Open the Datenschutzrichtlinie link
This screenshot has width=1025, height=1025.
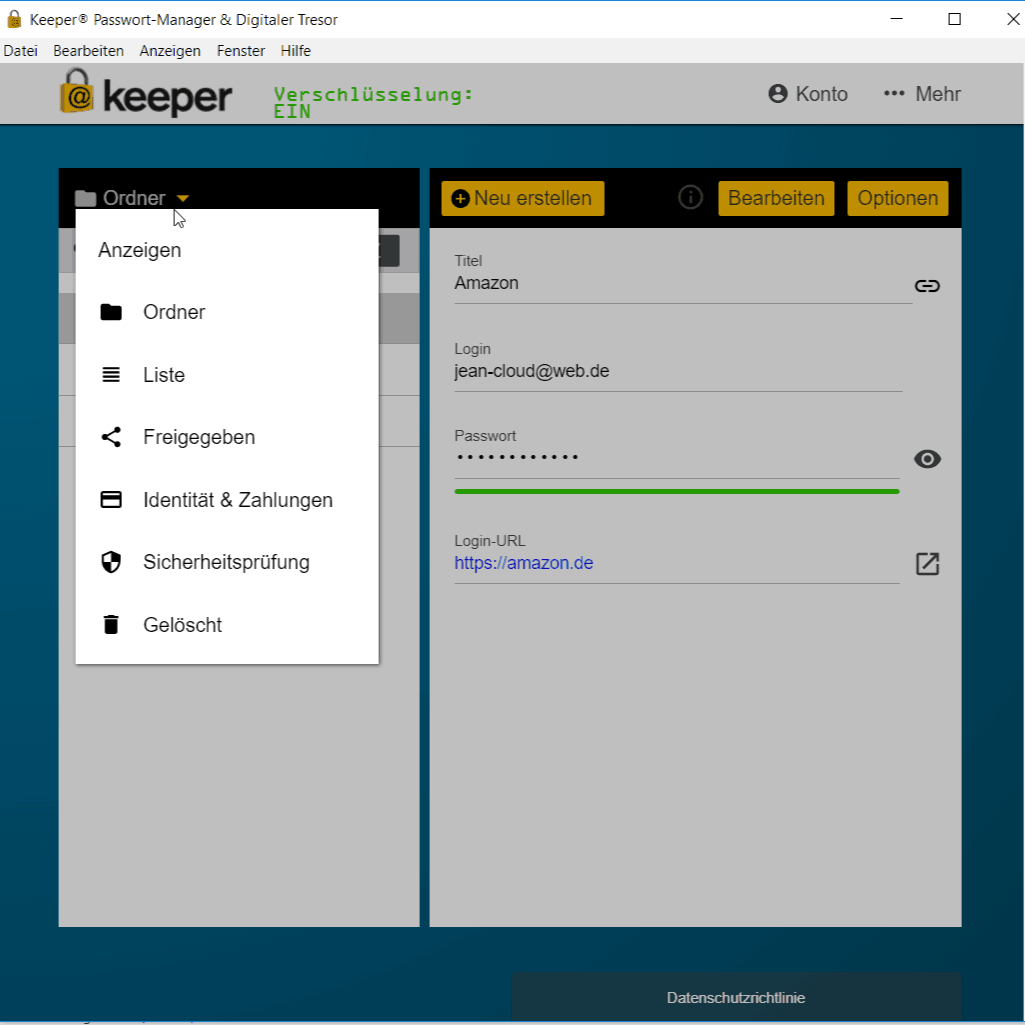(x=735, y=998)
